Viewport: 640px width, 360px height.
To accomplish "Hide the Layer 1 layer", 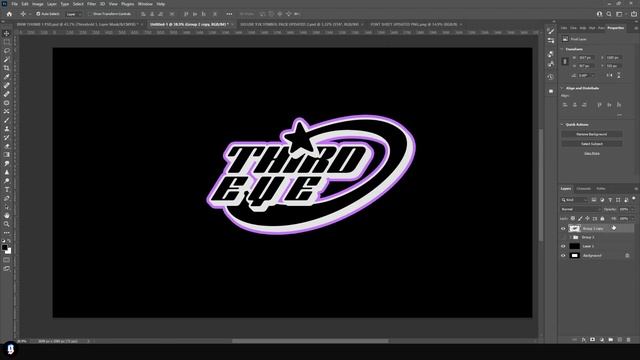I will [x=563, y=246].
